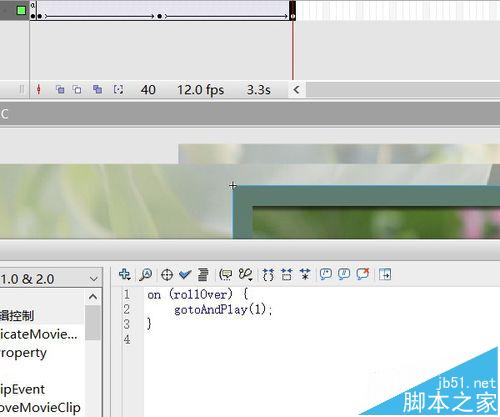This screenshot has width=500, height=417.
Task: Toggle Onion Skin Outlines button
Action: [x=77, y=89]
